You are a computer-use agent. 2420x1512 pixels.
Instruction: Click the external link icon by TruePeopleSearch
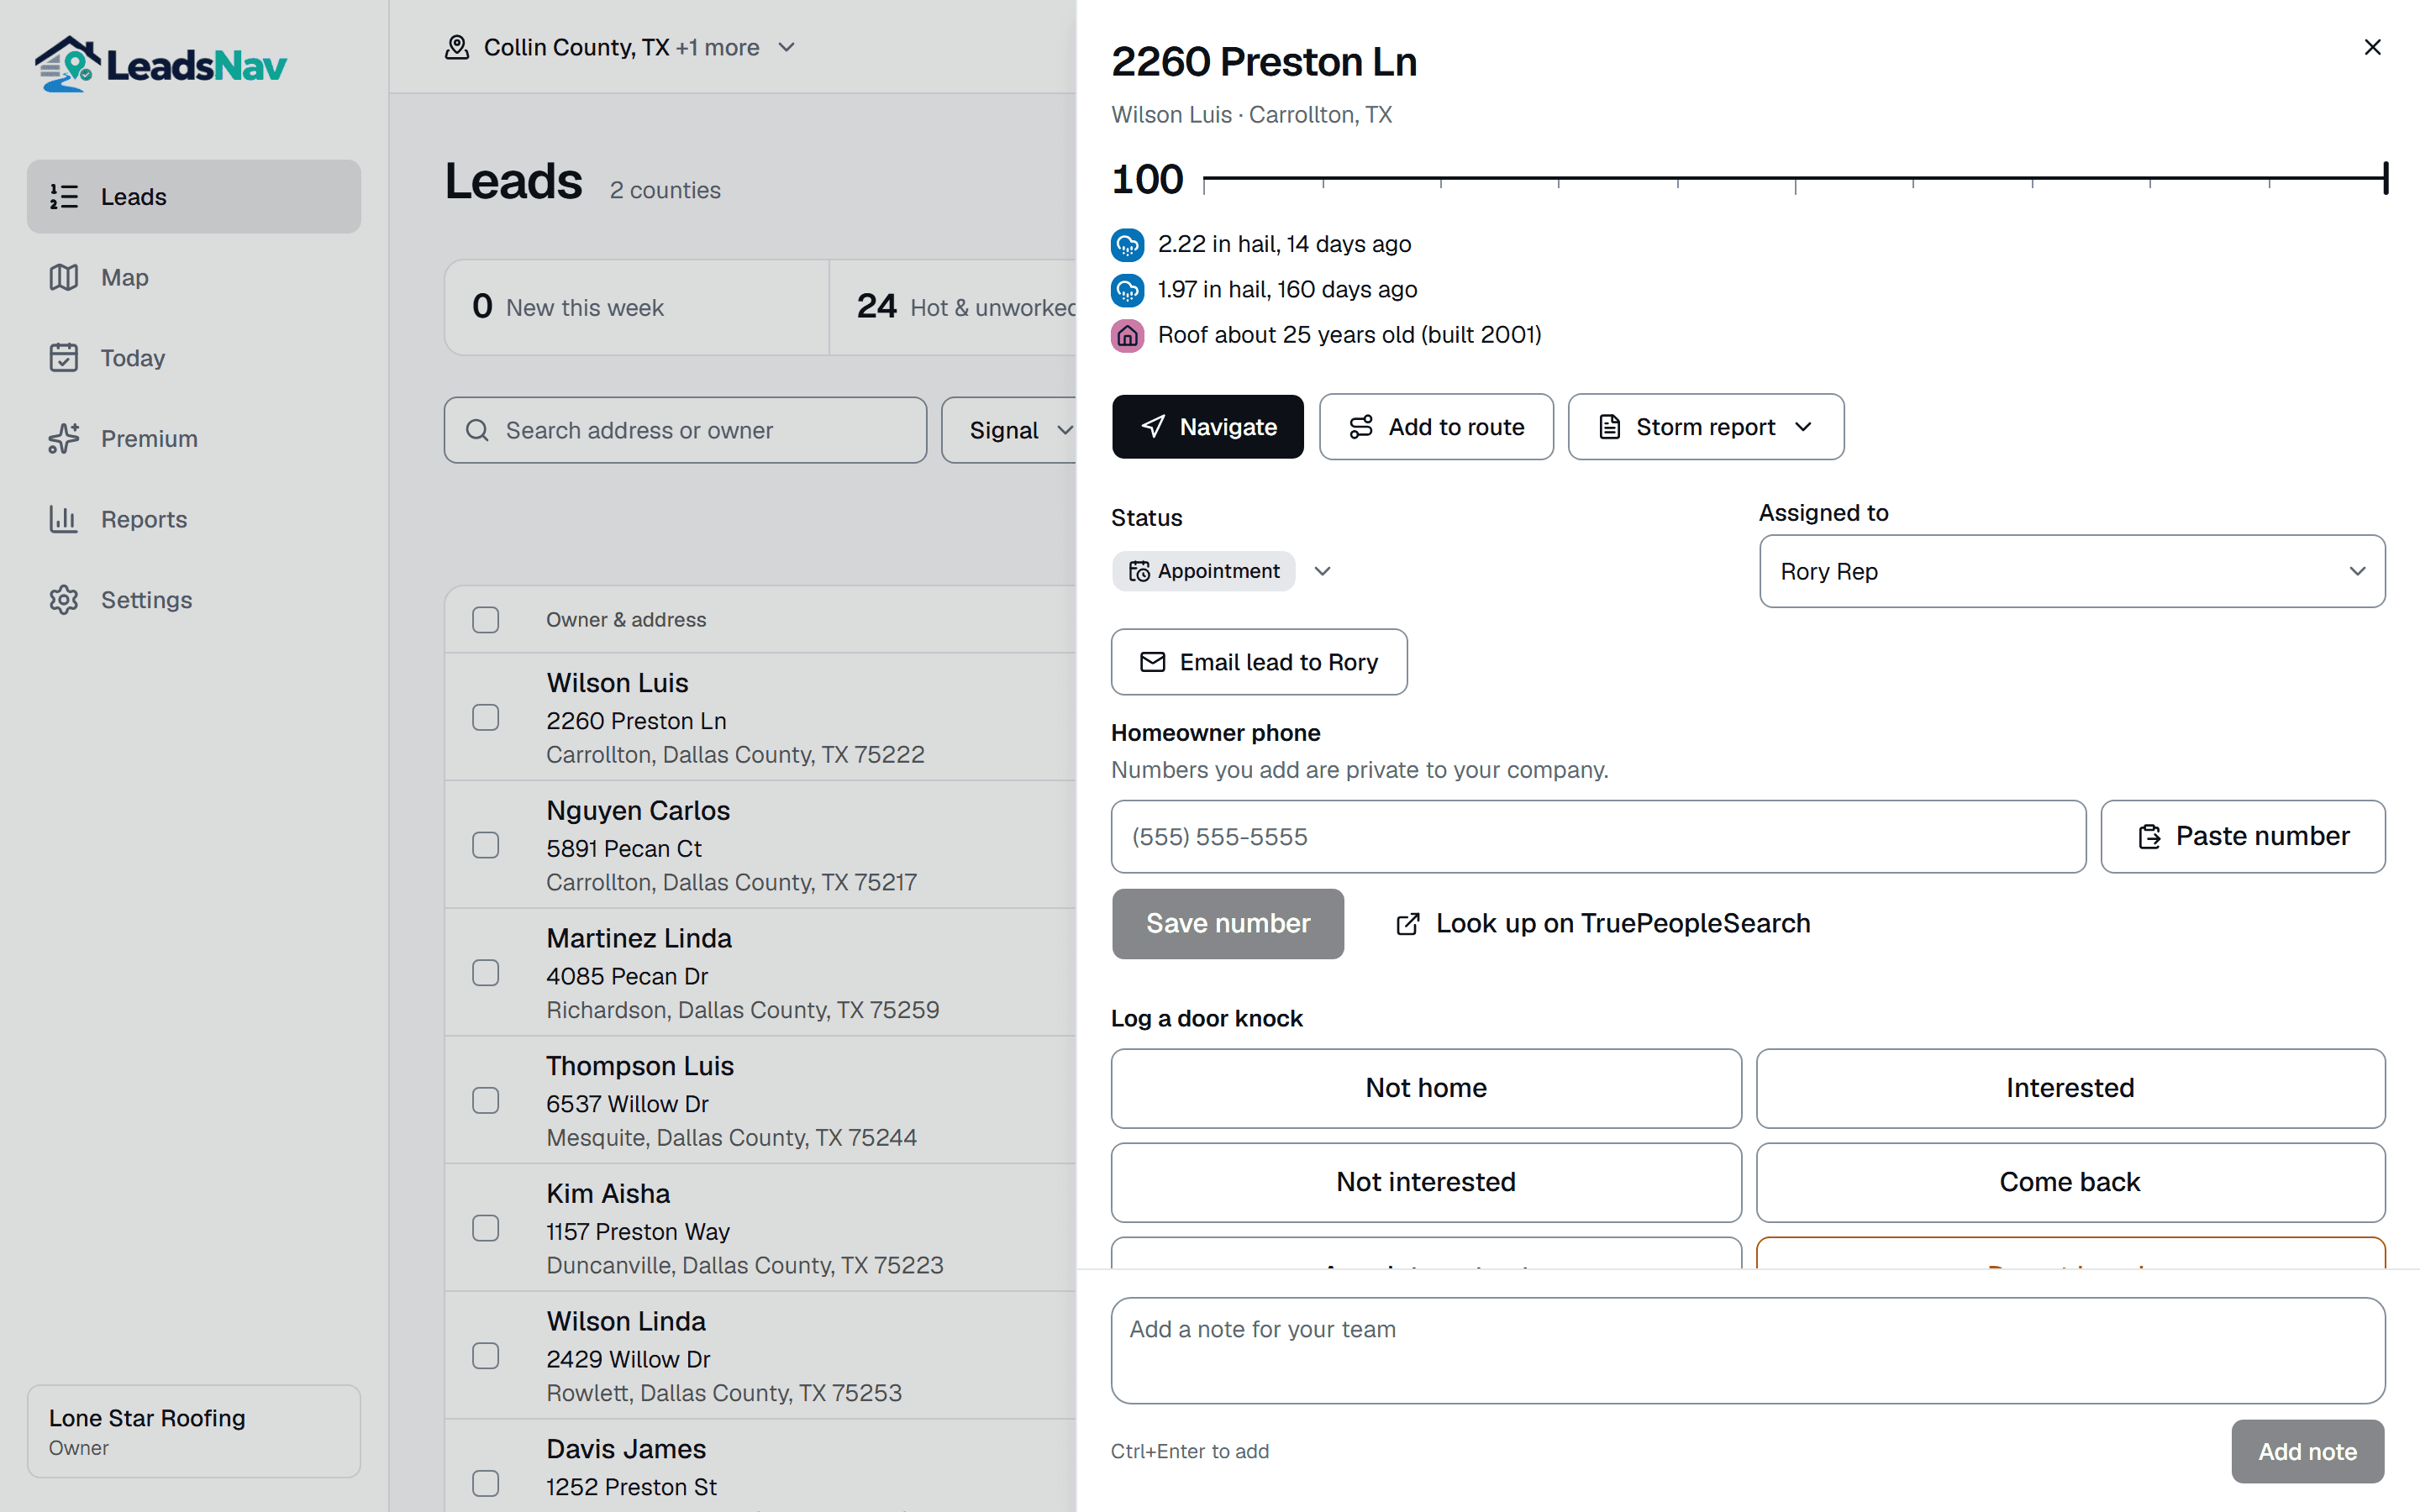coord(1407,923)
